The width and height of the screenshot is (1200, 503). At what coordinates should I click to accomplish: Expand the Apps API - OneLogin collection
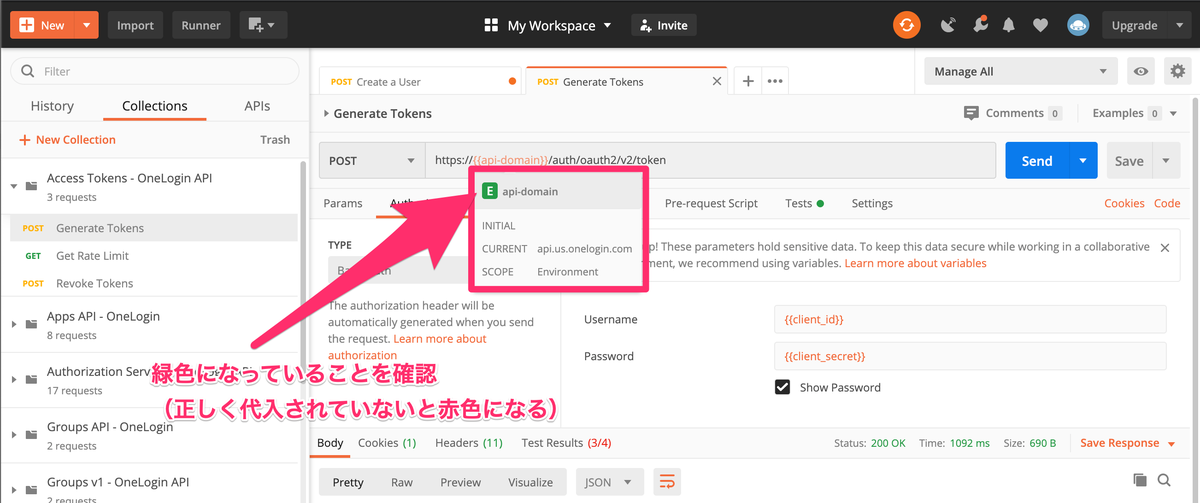[x=13, y=324]
